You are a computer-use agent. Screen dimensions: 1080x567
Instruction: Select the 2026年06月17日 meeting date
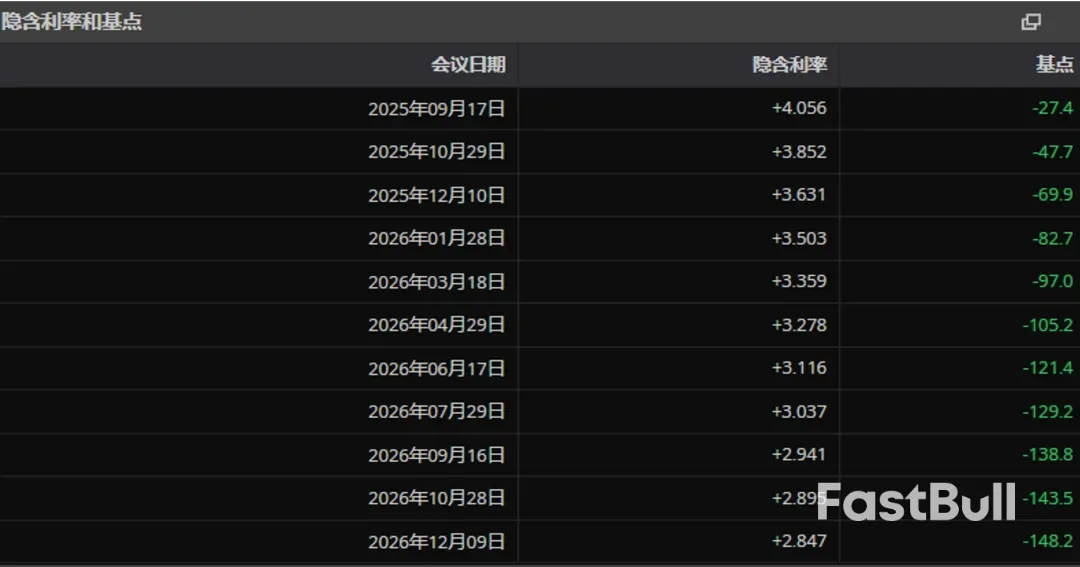[436, 369]
